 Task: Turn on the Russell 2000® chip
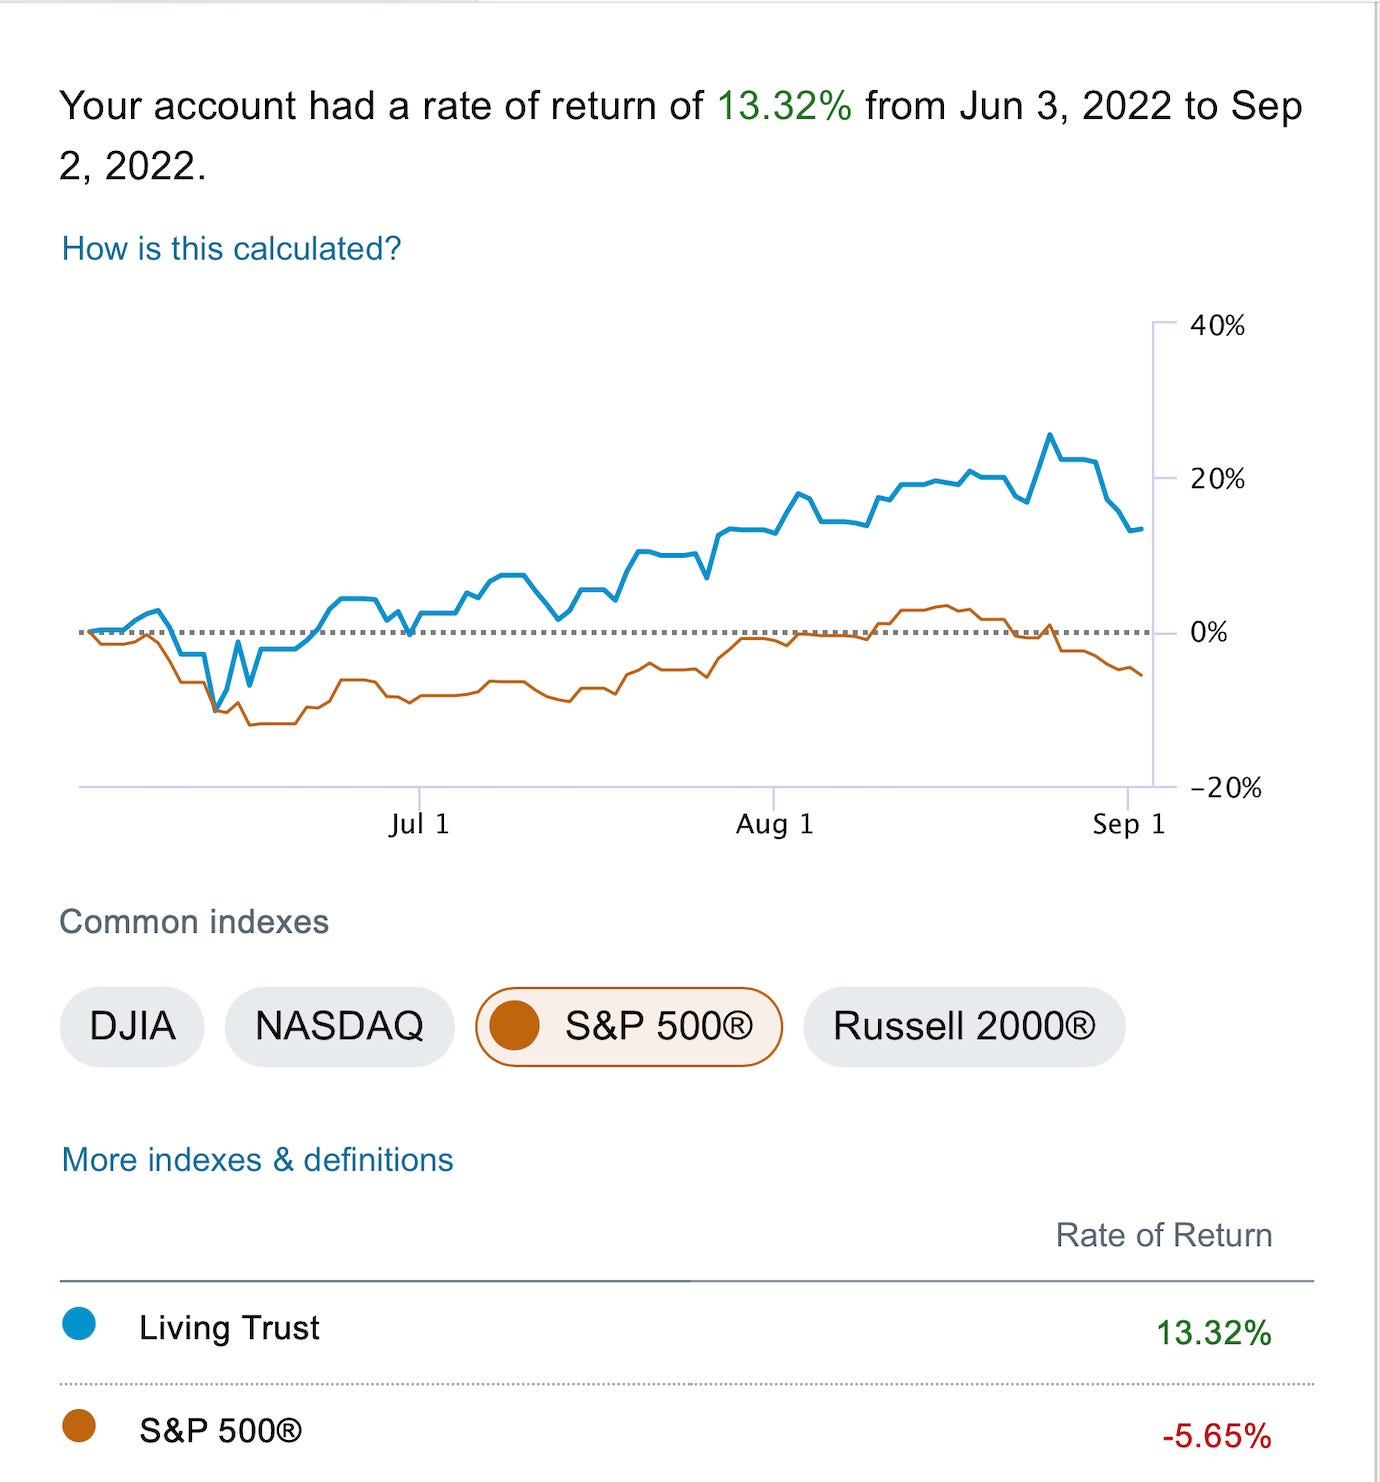(963, 1026)
